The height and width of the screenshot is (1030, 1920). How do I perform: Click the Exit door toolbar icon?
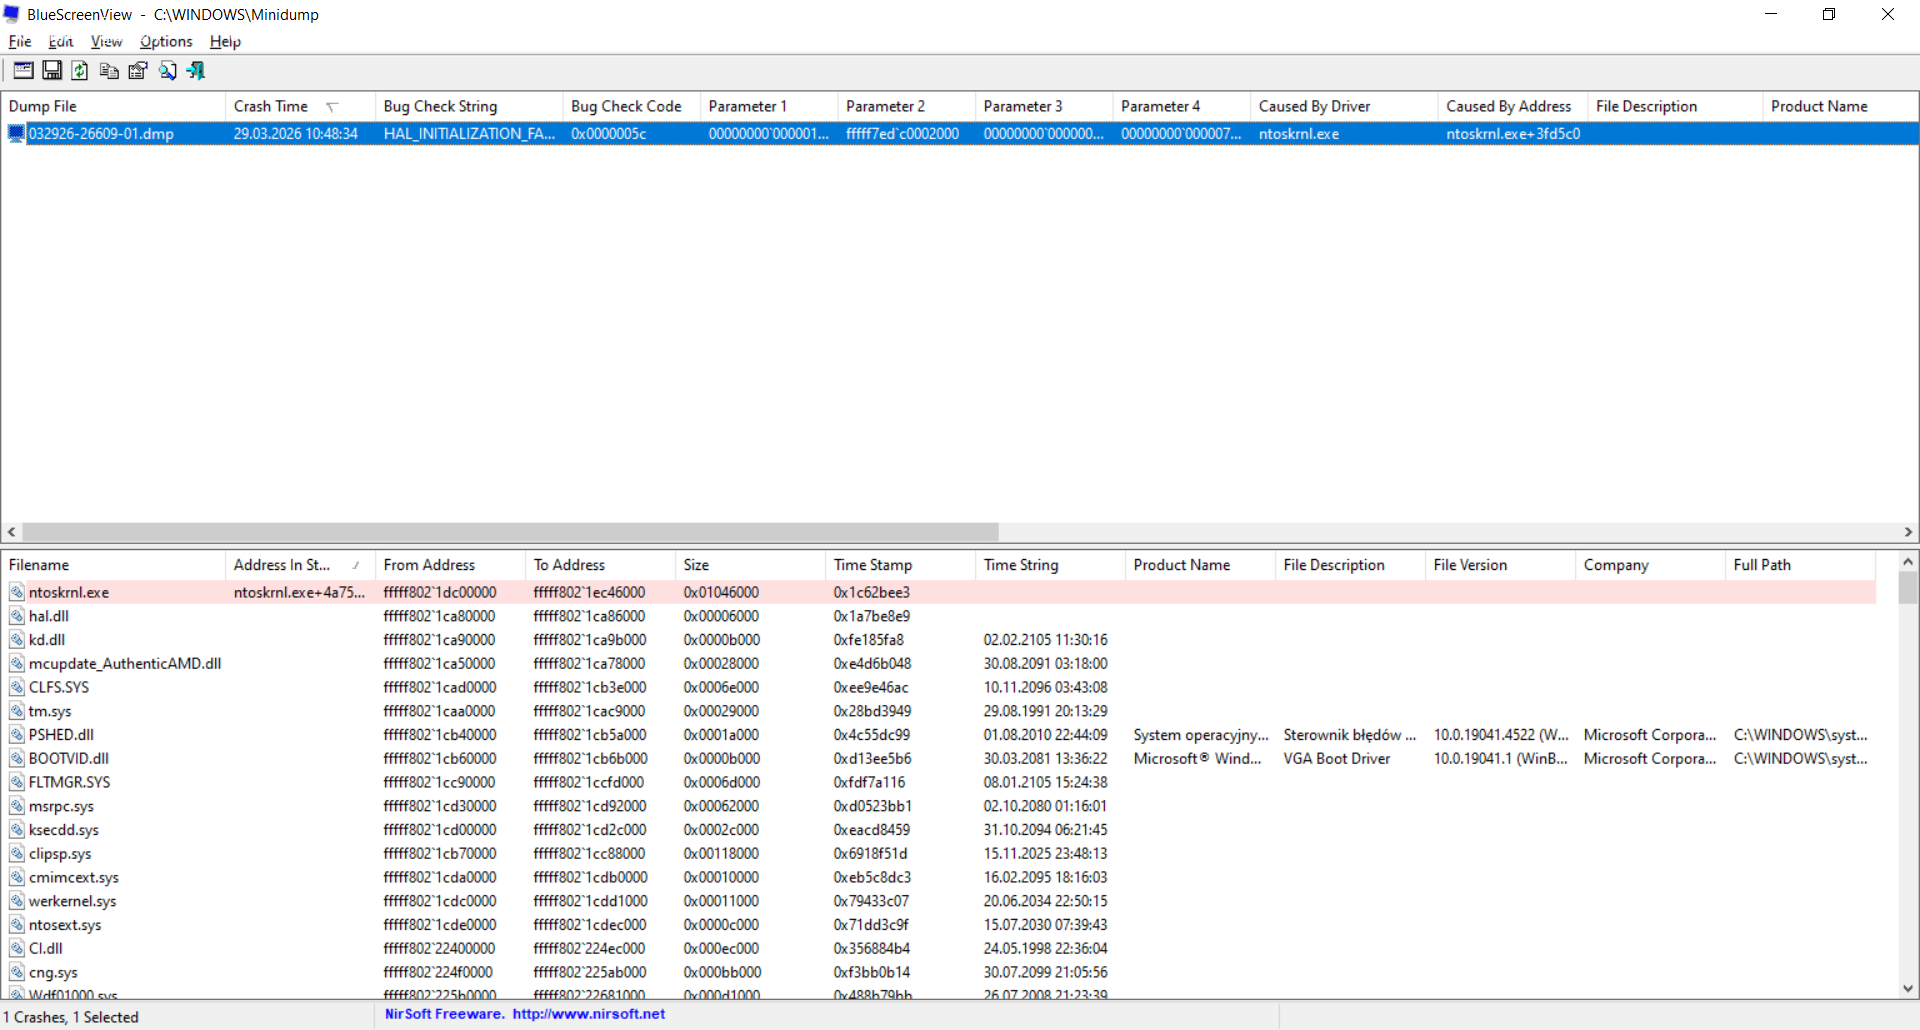click(x=196, y=70)
